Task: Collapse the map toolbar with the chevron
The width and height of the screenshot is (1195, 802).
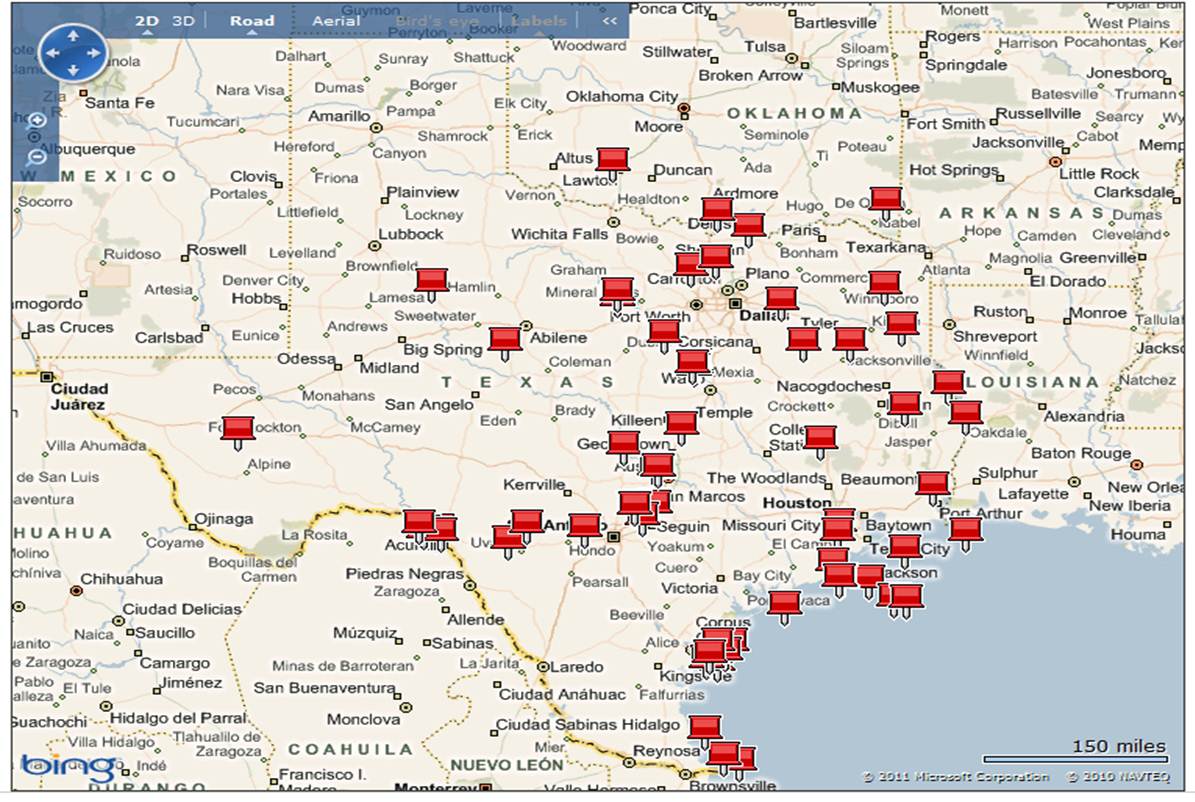Action: point(610,20)
